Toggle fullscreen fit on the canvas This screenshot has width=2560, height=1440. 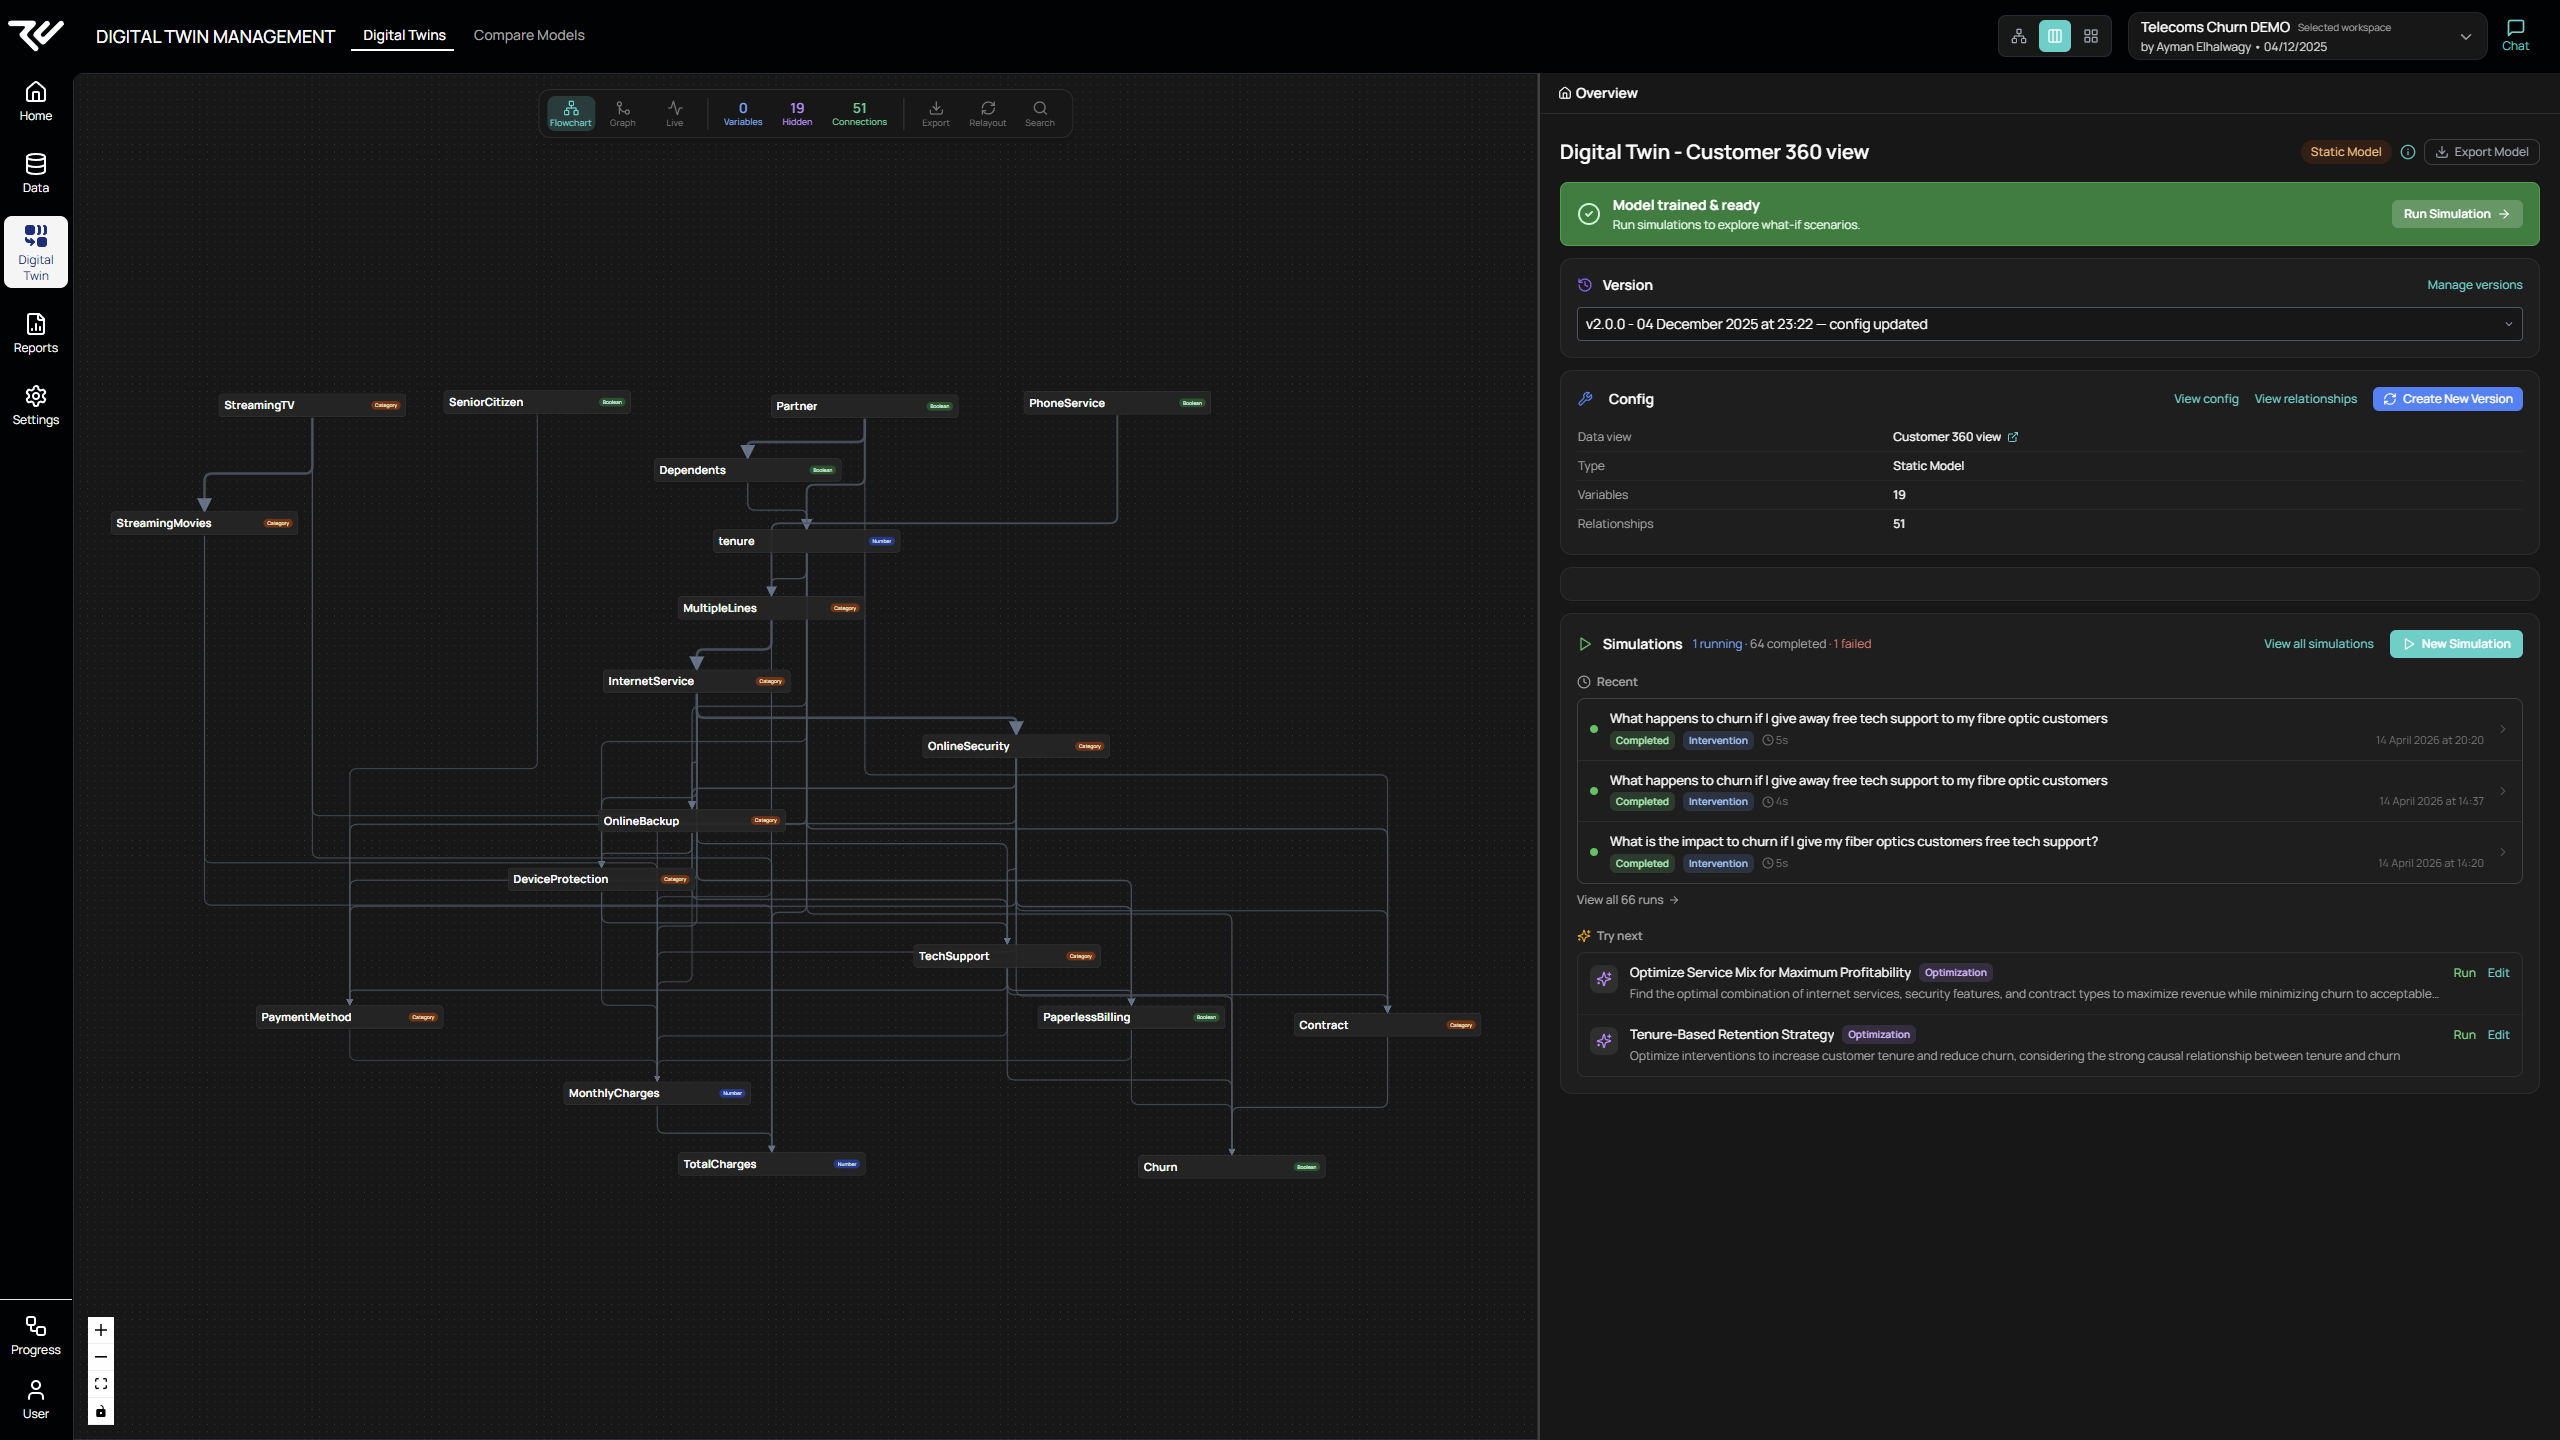click(100, 1384)
